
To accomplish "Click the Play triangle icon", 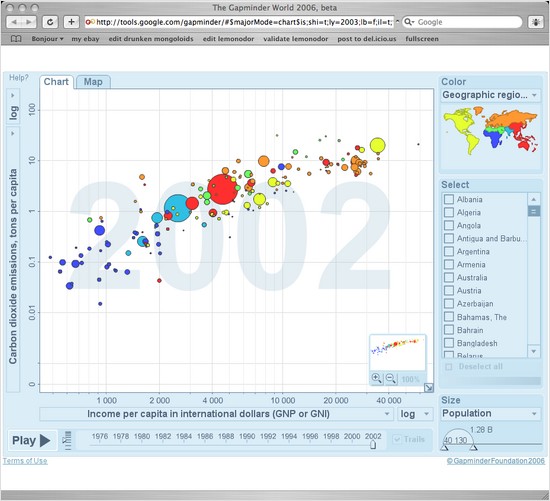I will 45,440.
